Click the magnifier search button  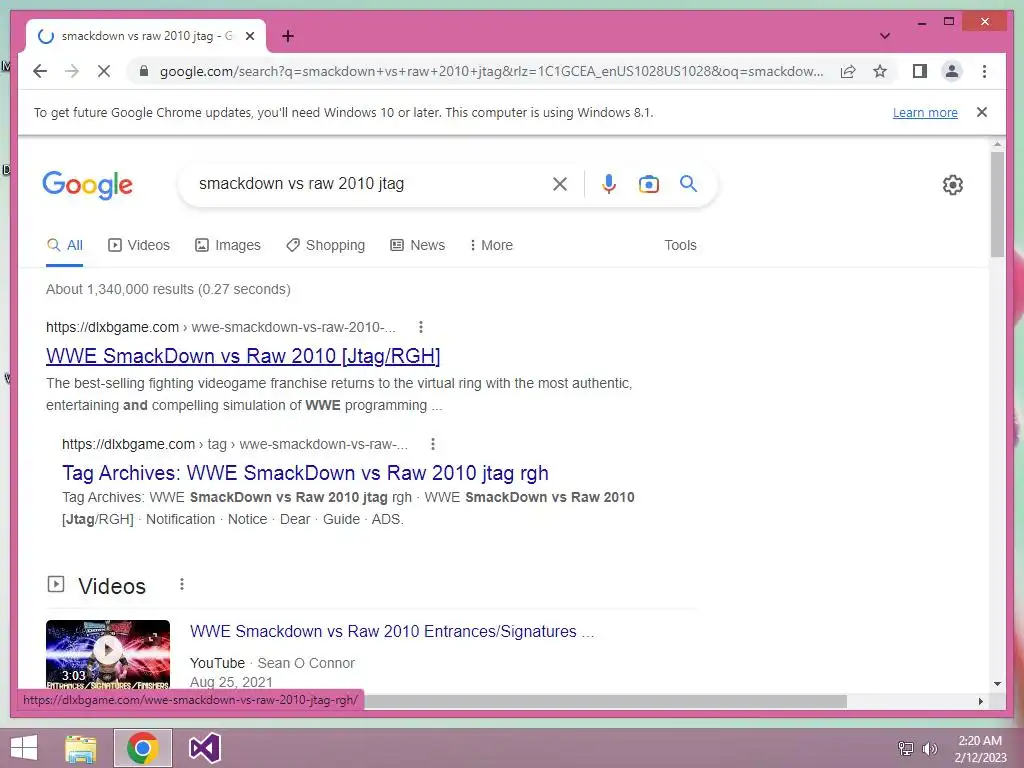688,184
